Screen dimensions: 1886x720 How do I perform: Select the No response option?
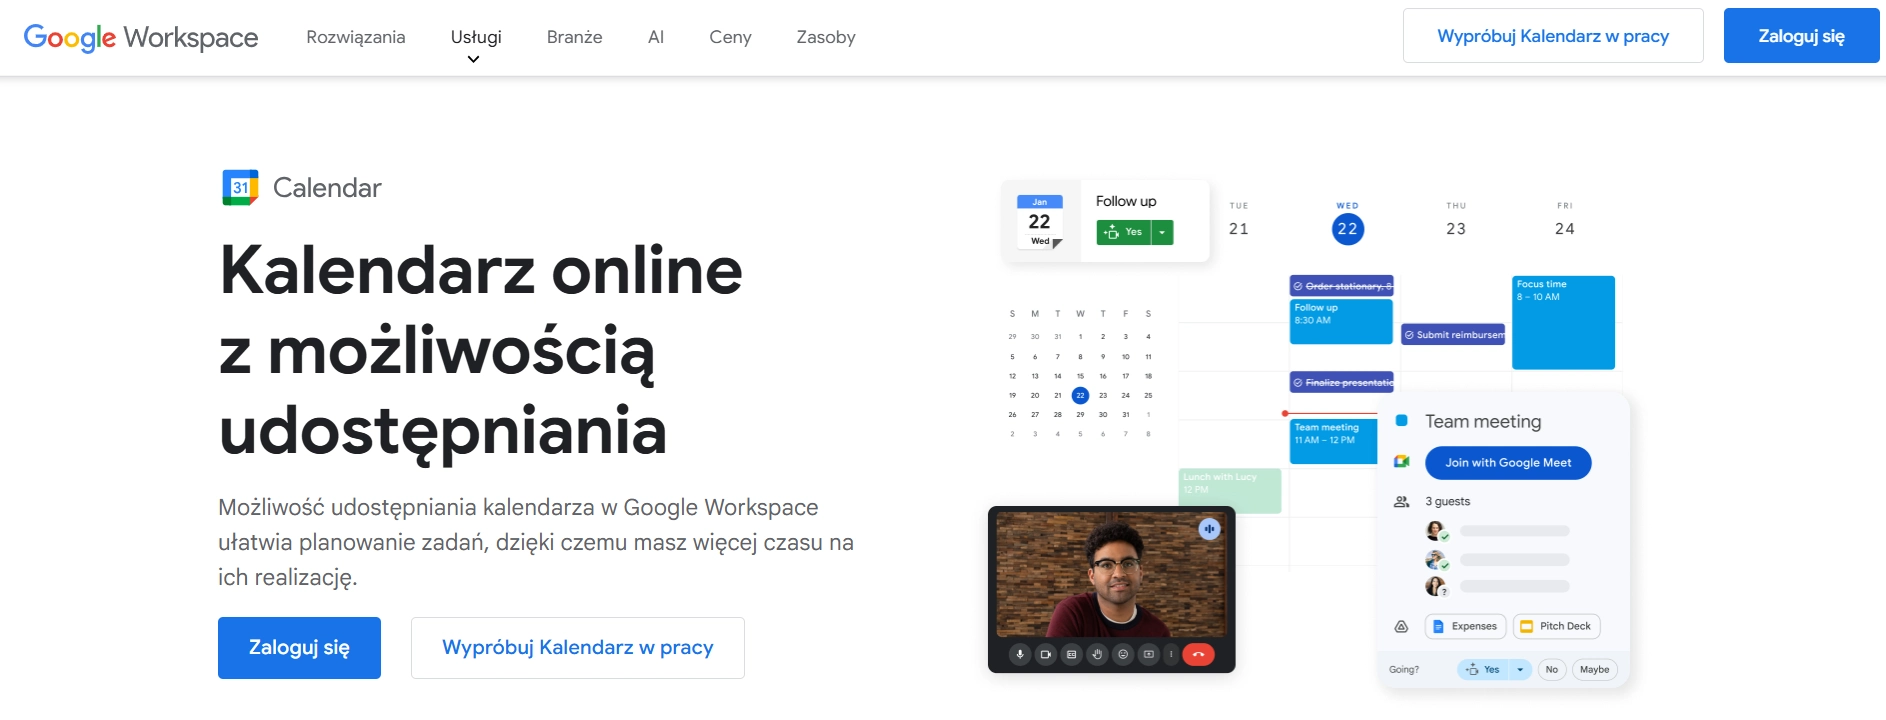click(x=1551, y=669)
